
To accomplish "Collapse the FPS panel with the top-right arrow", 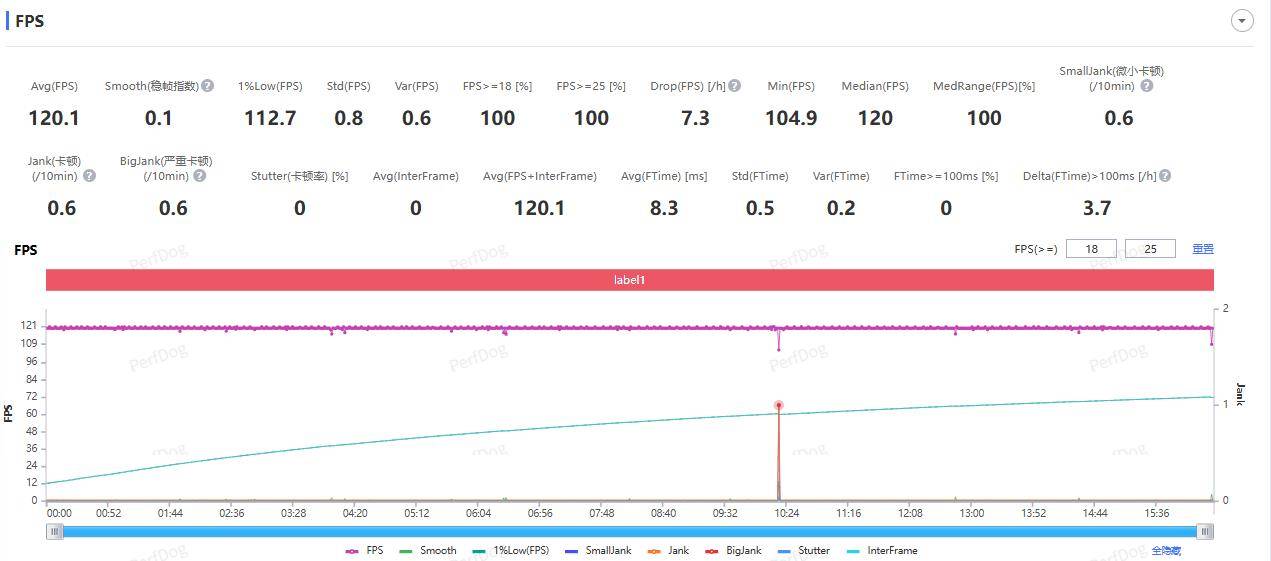I will [x=1242, y=21].
